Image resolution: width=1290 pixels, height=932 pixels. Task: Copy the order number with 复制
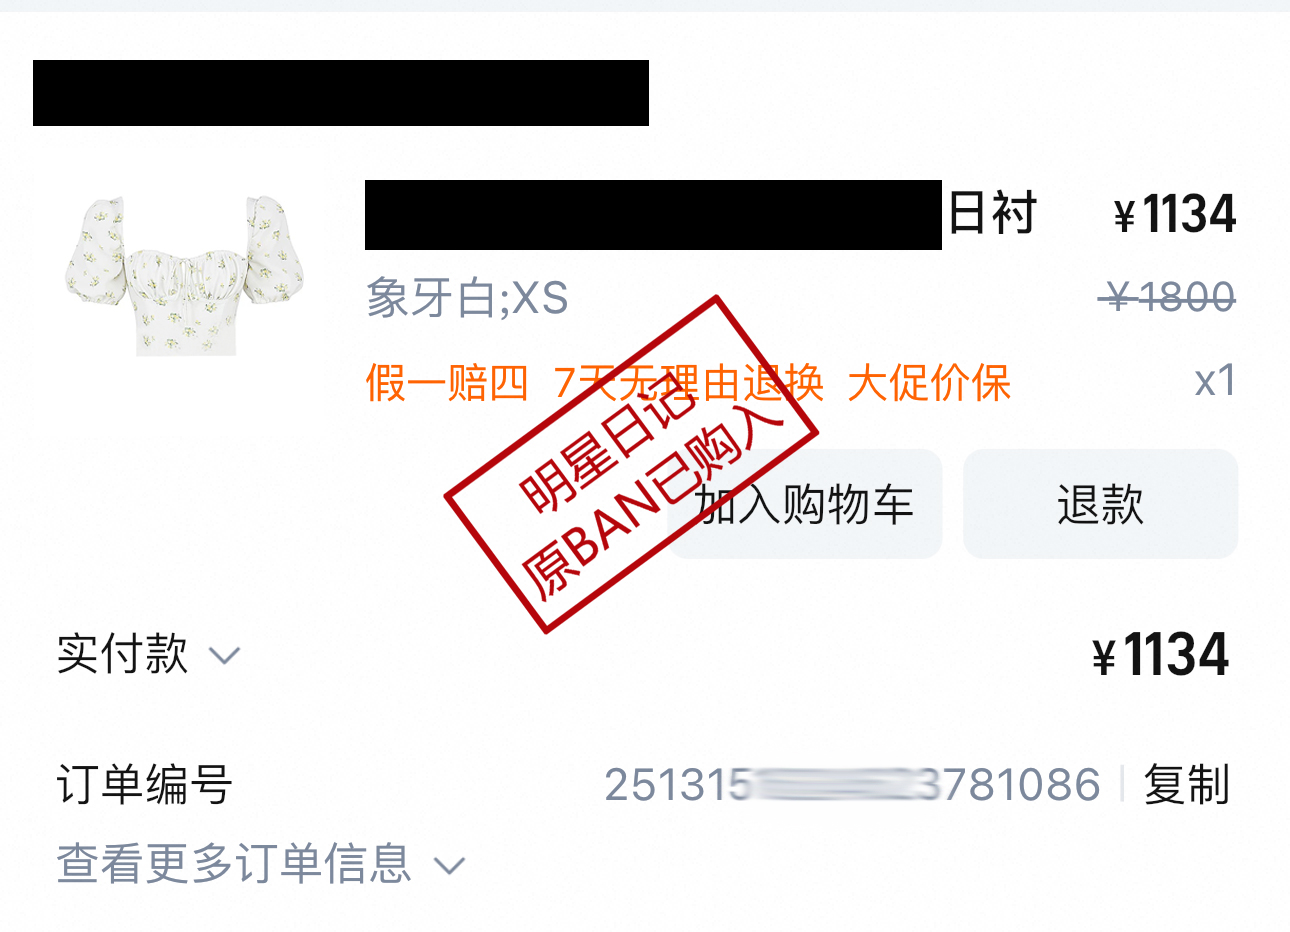point(1186,784)
